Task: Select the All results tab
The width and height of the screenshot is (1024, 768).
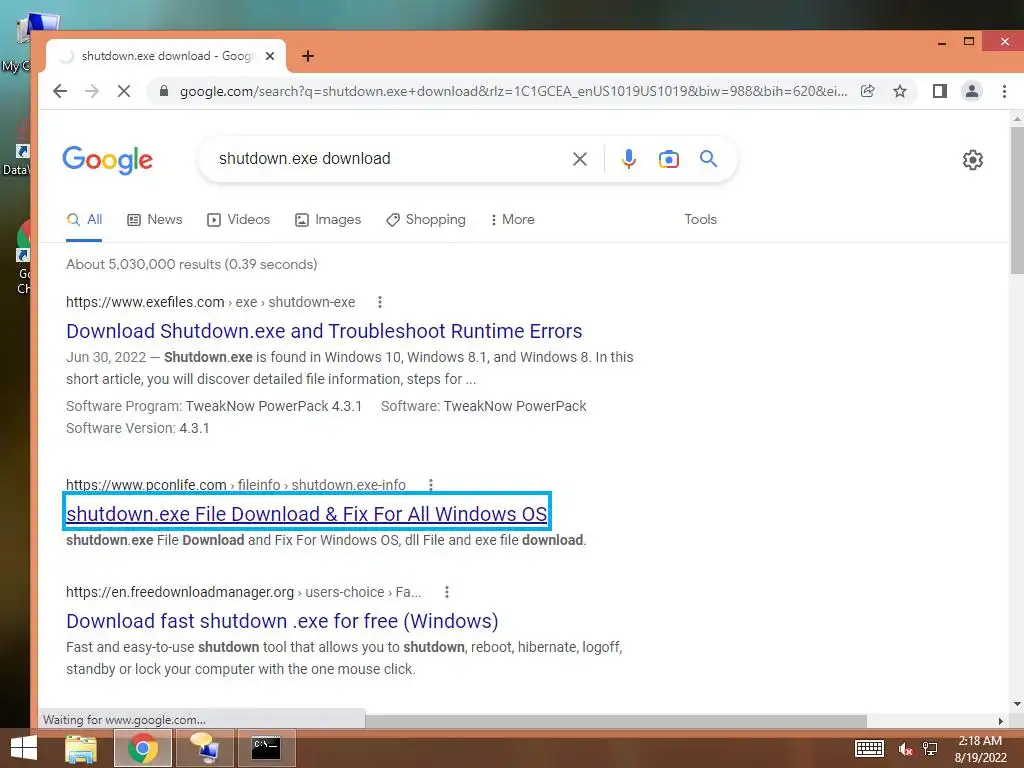Action: point(84,219)
